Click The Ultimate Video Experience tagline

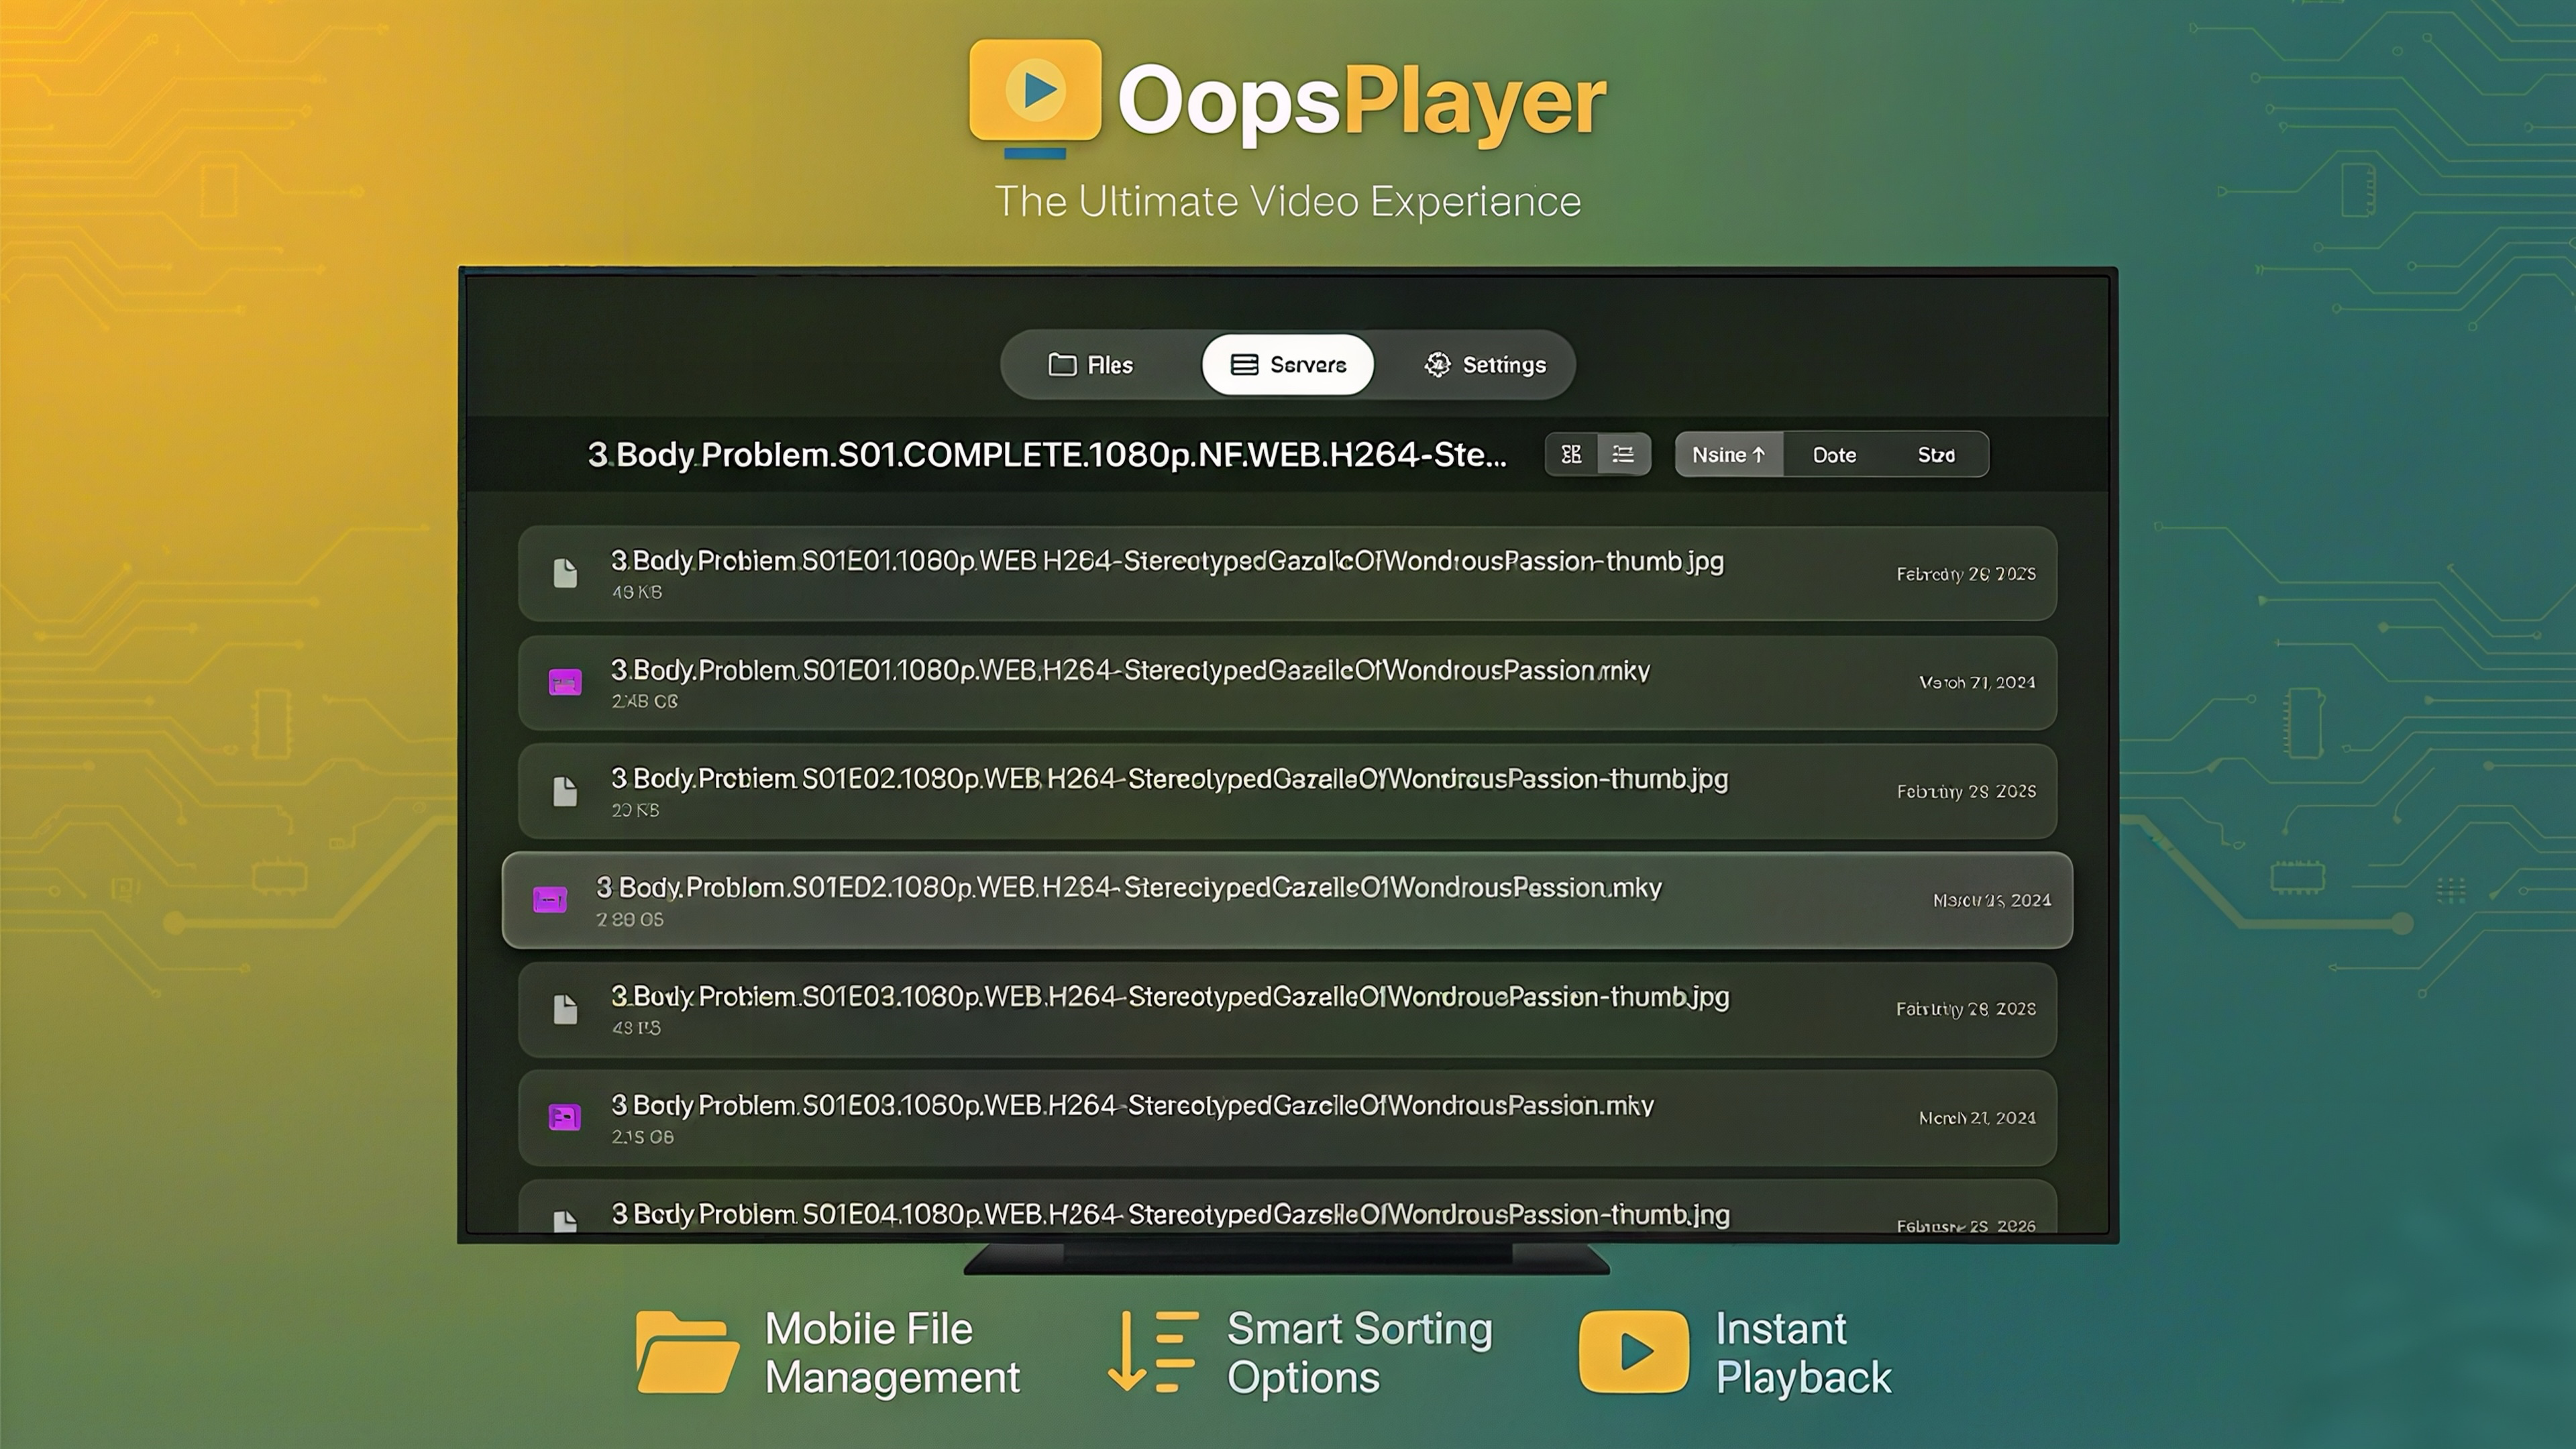click(1287, 201)
